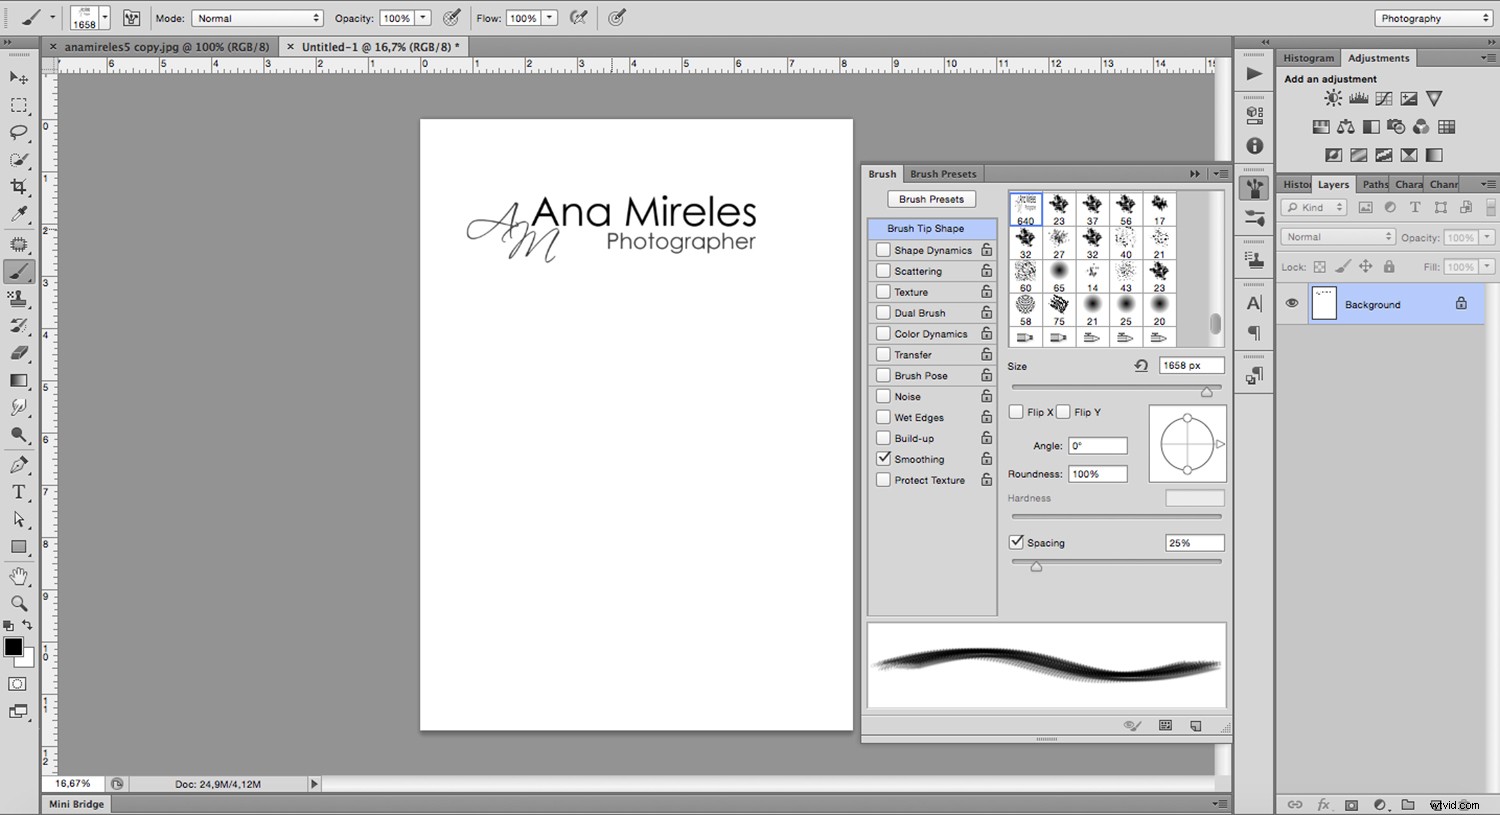Screen dimensions: 1500x815
Task: Activate the Eraser tool
Action: click(x=18, y=352)
